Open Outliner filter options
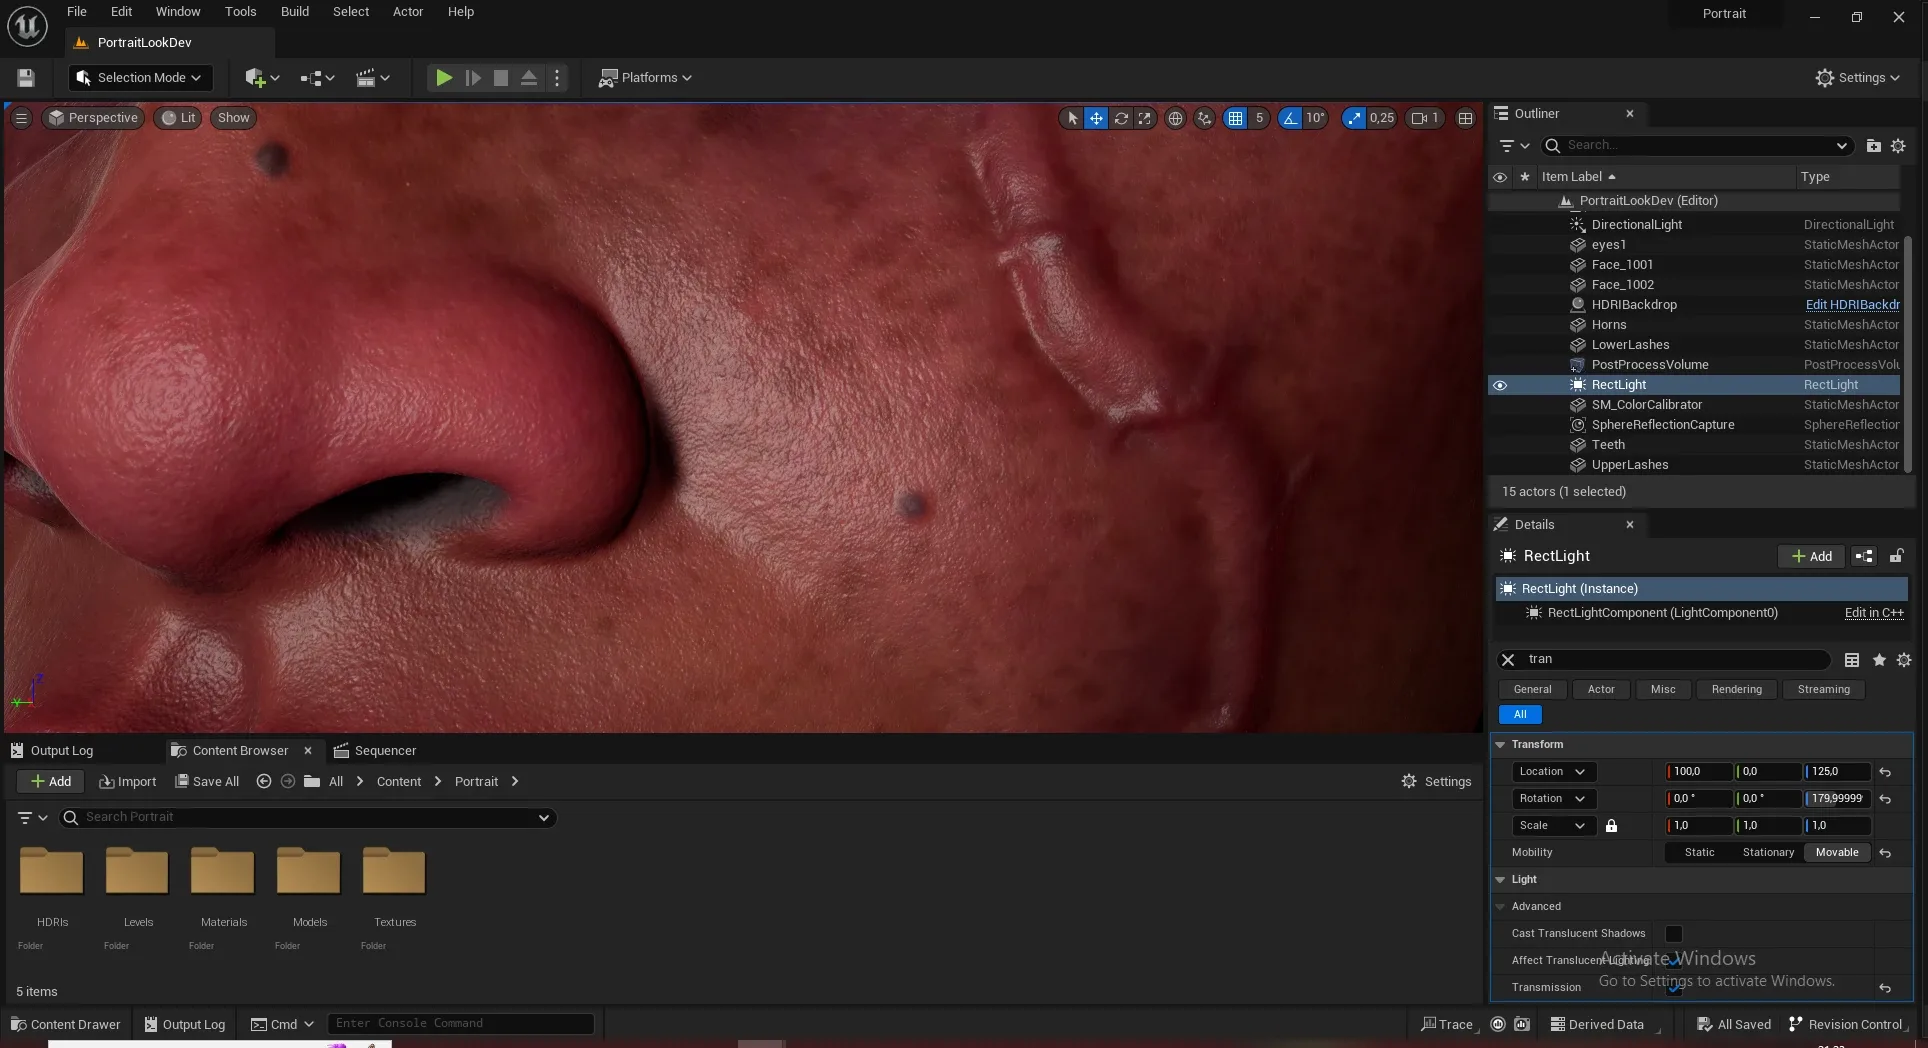 (x=1514, y=146)
